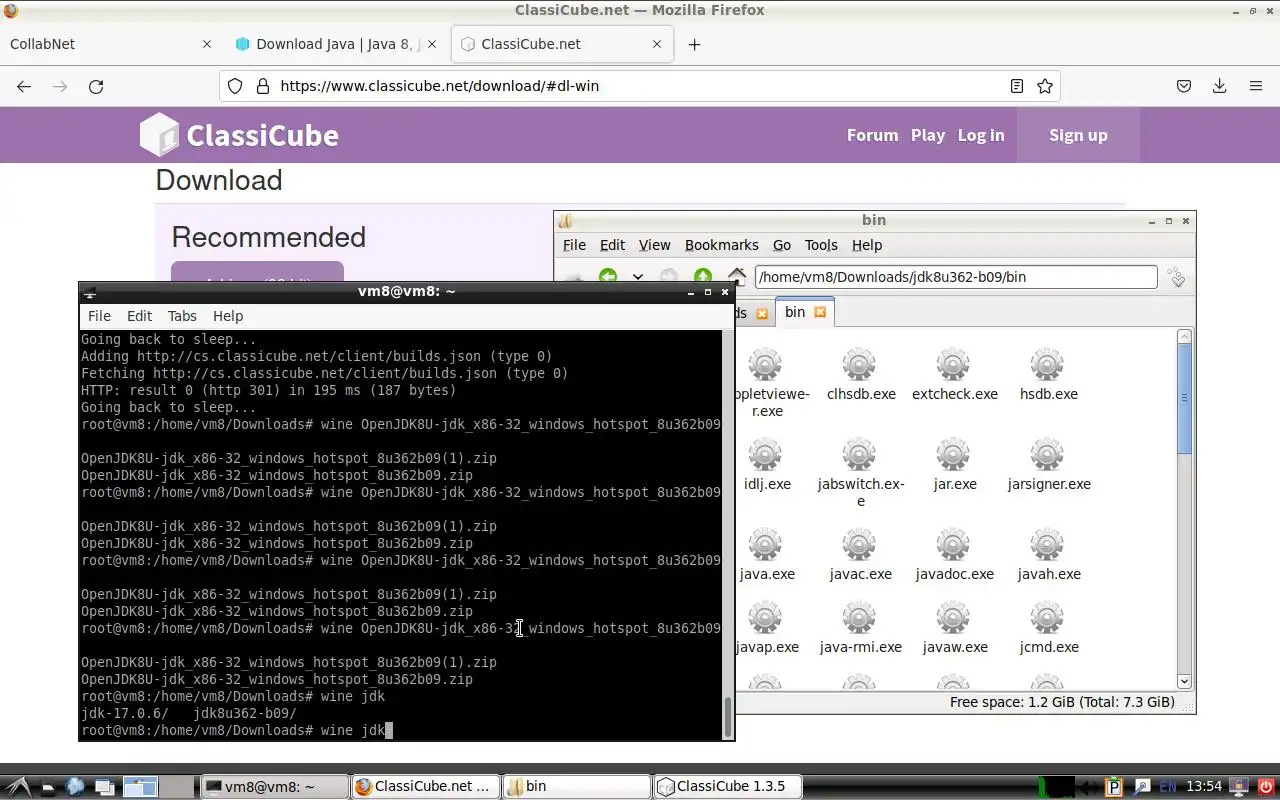The height and width of the screenshot is (800, 1280).
Task: Select jabswitch.exe file icon
Action: (x=860, y=473)
